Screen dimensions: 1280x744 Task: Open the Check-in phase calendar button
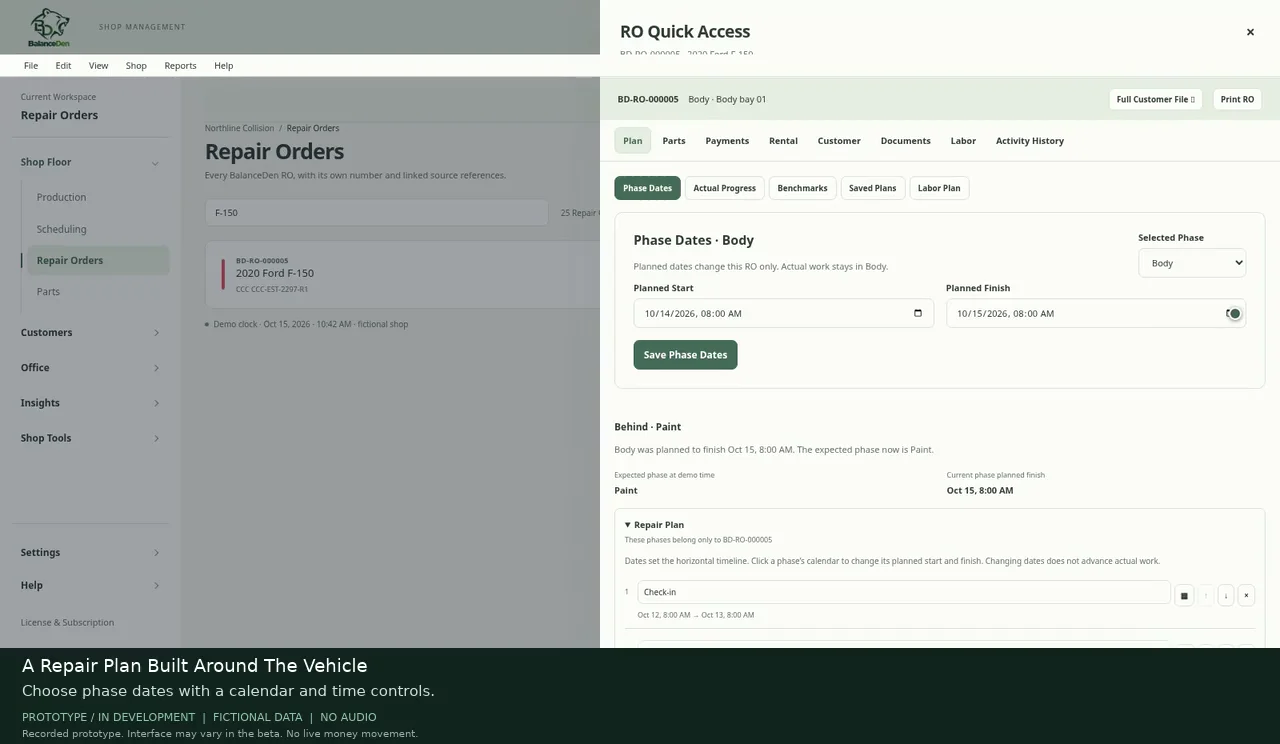pos(1184,595)
